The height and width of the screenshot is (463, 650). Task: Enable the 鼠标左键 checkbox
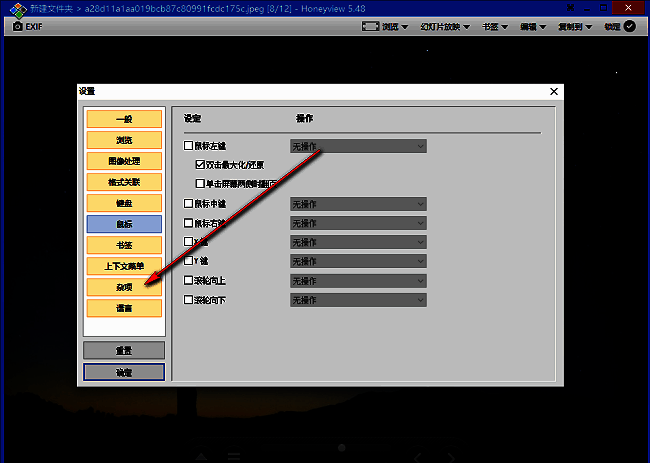[x=188, y=146]
